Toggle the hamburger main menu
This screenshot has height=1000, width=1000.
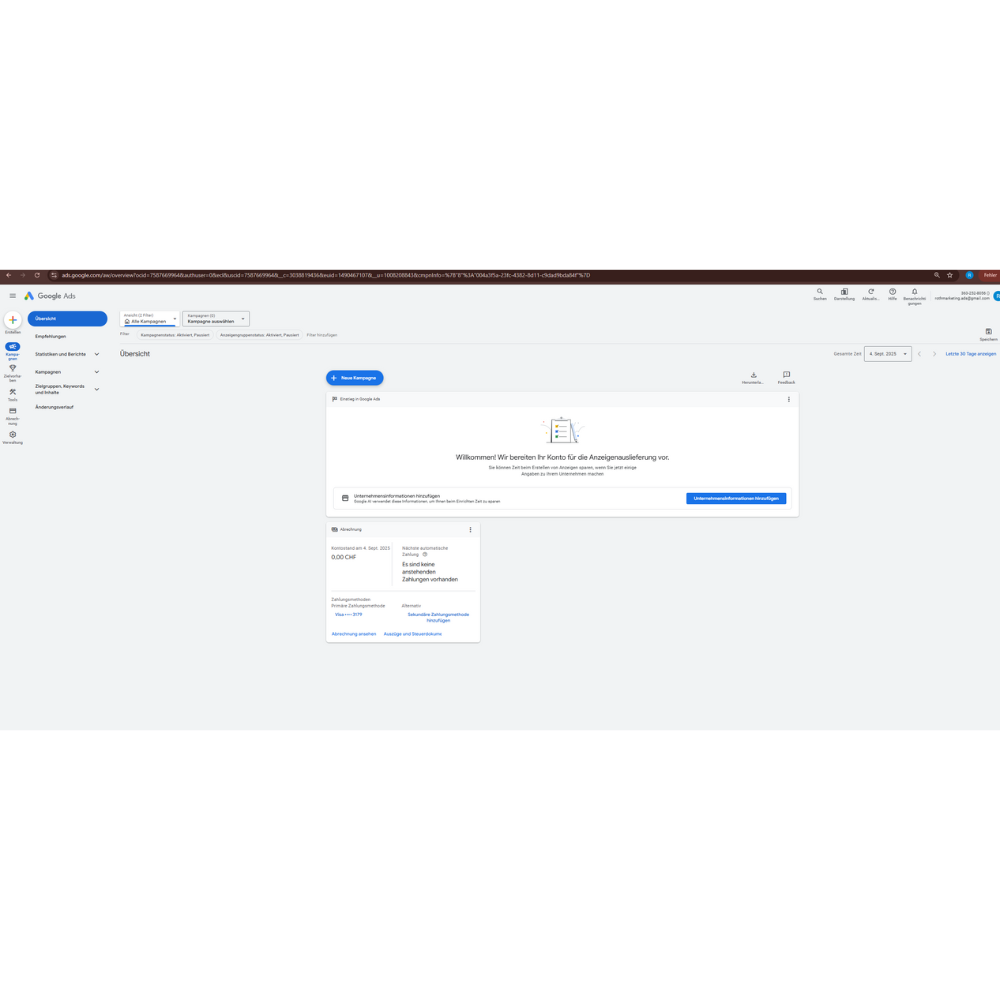[x=13, y=296]
